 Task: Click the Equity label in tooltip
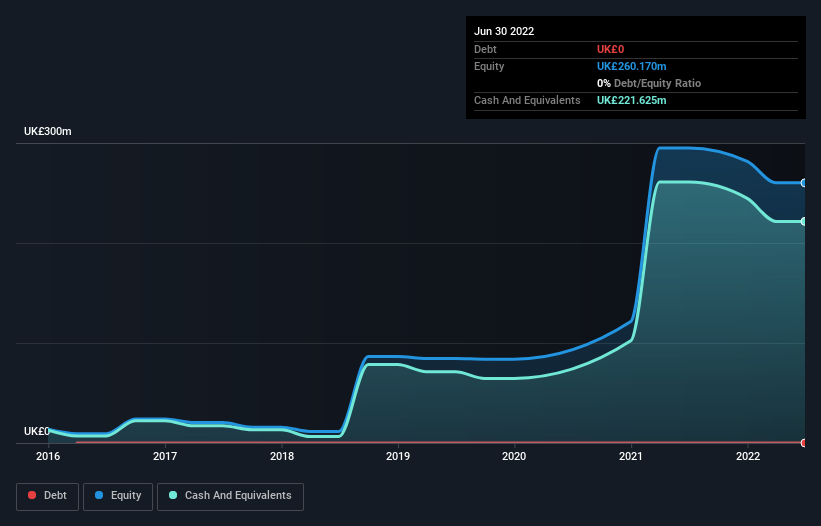click(x=489, y=66)
